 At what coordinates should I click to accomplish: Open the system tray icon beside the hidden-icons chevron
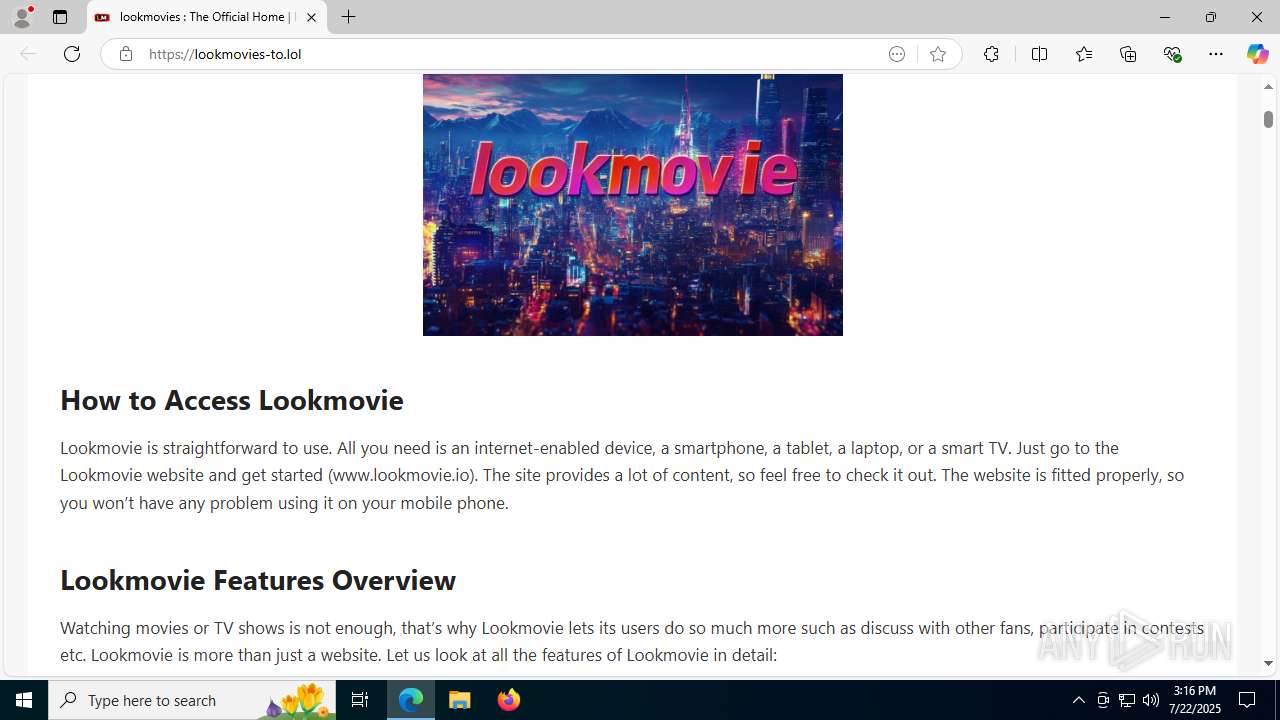point(1103,700)
